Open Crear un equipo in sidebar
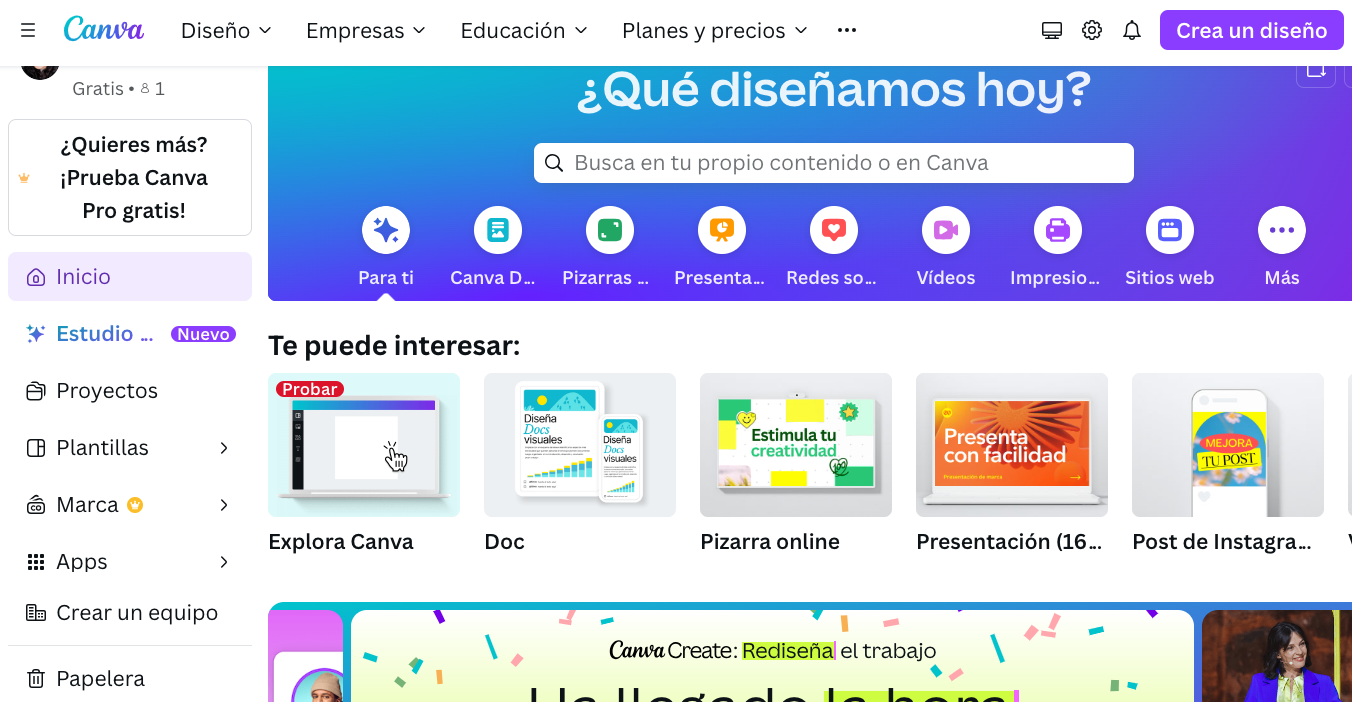 (x=130, y=613)
